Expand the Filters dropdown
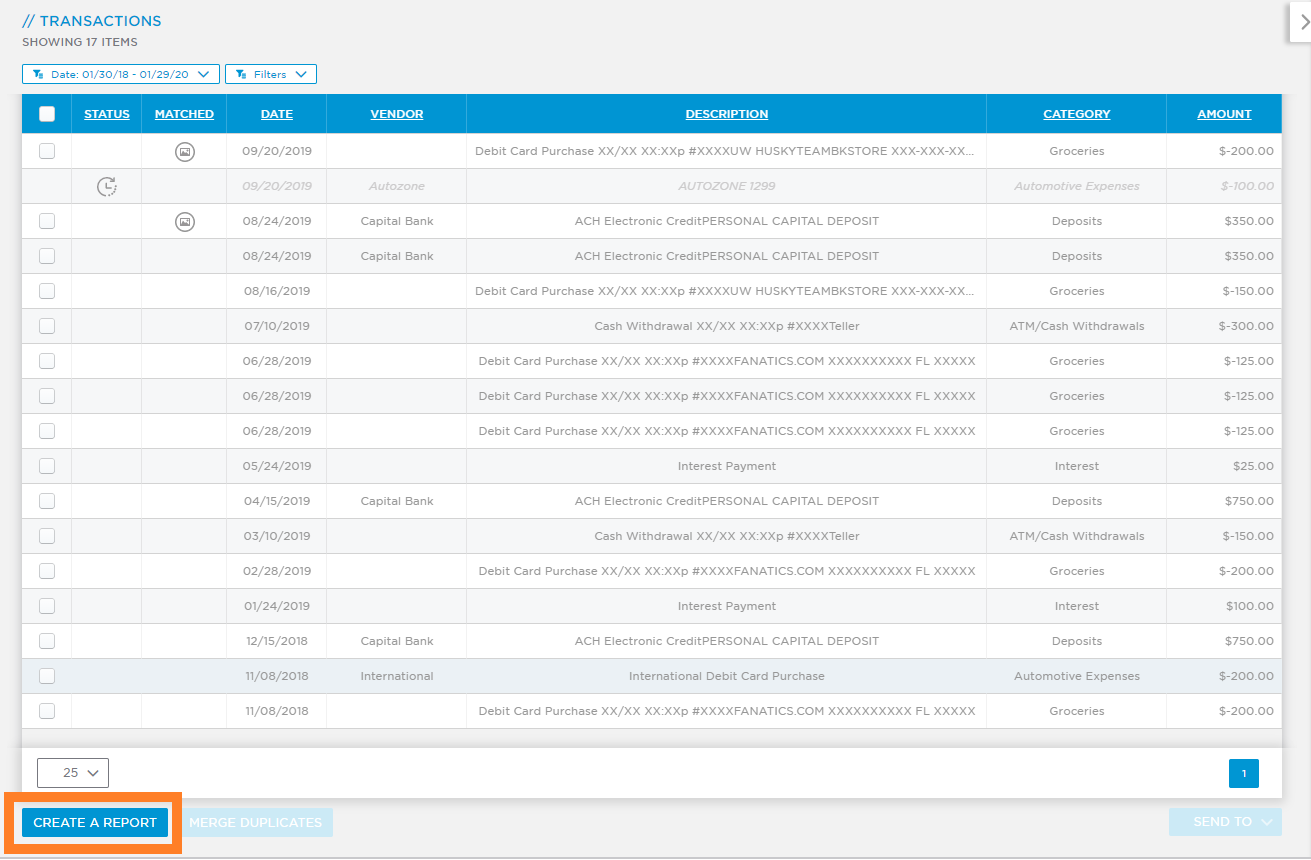This screenshot has height=860, width=1311. (271, 74)
